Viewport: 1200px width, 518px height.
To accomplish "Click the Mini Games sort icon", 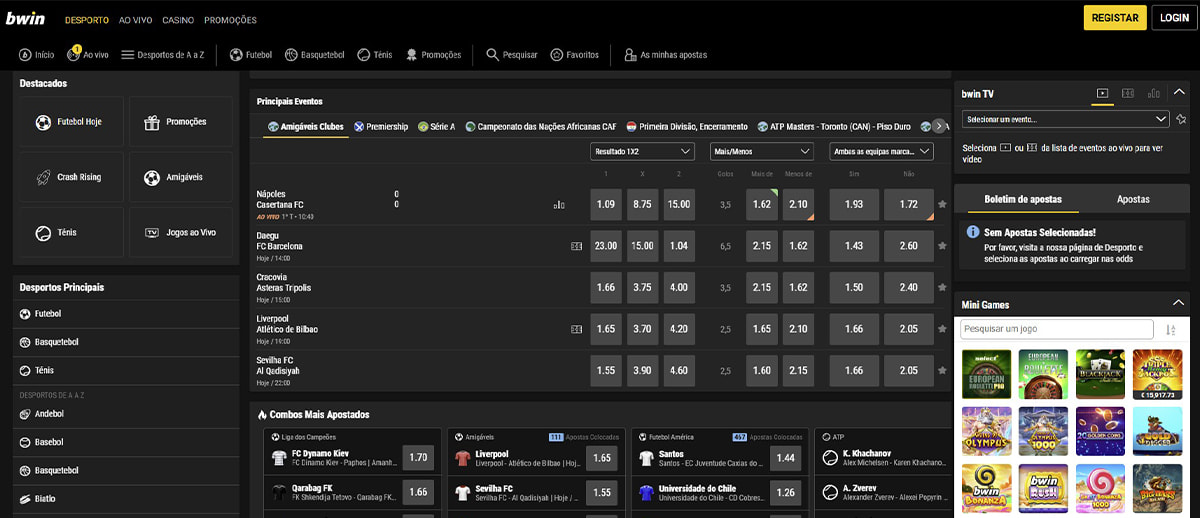I will pos(1171,329).
